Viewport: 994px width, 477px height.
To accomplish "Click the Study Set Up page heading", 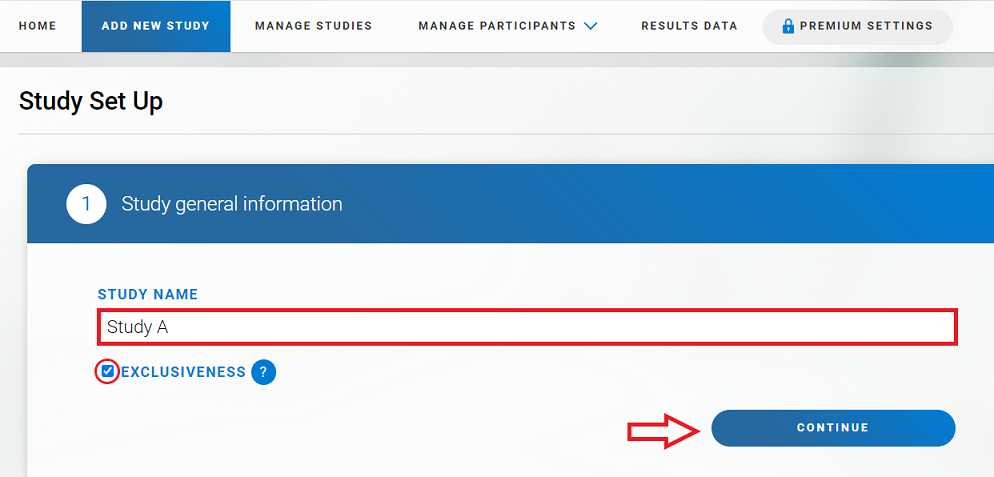I will [91, 101].
